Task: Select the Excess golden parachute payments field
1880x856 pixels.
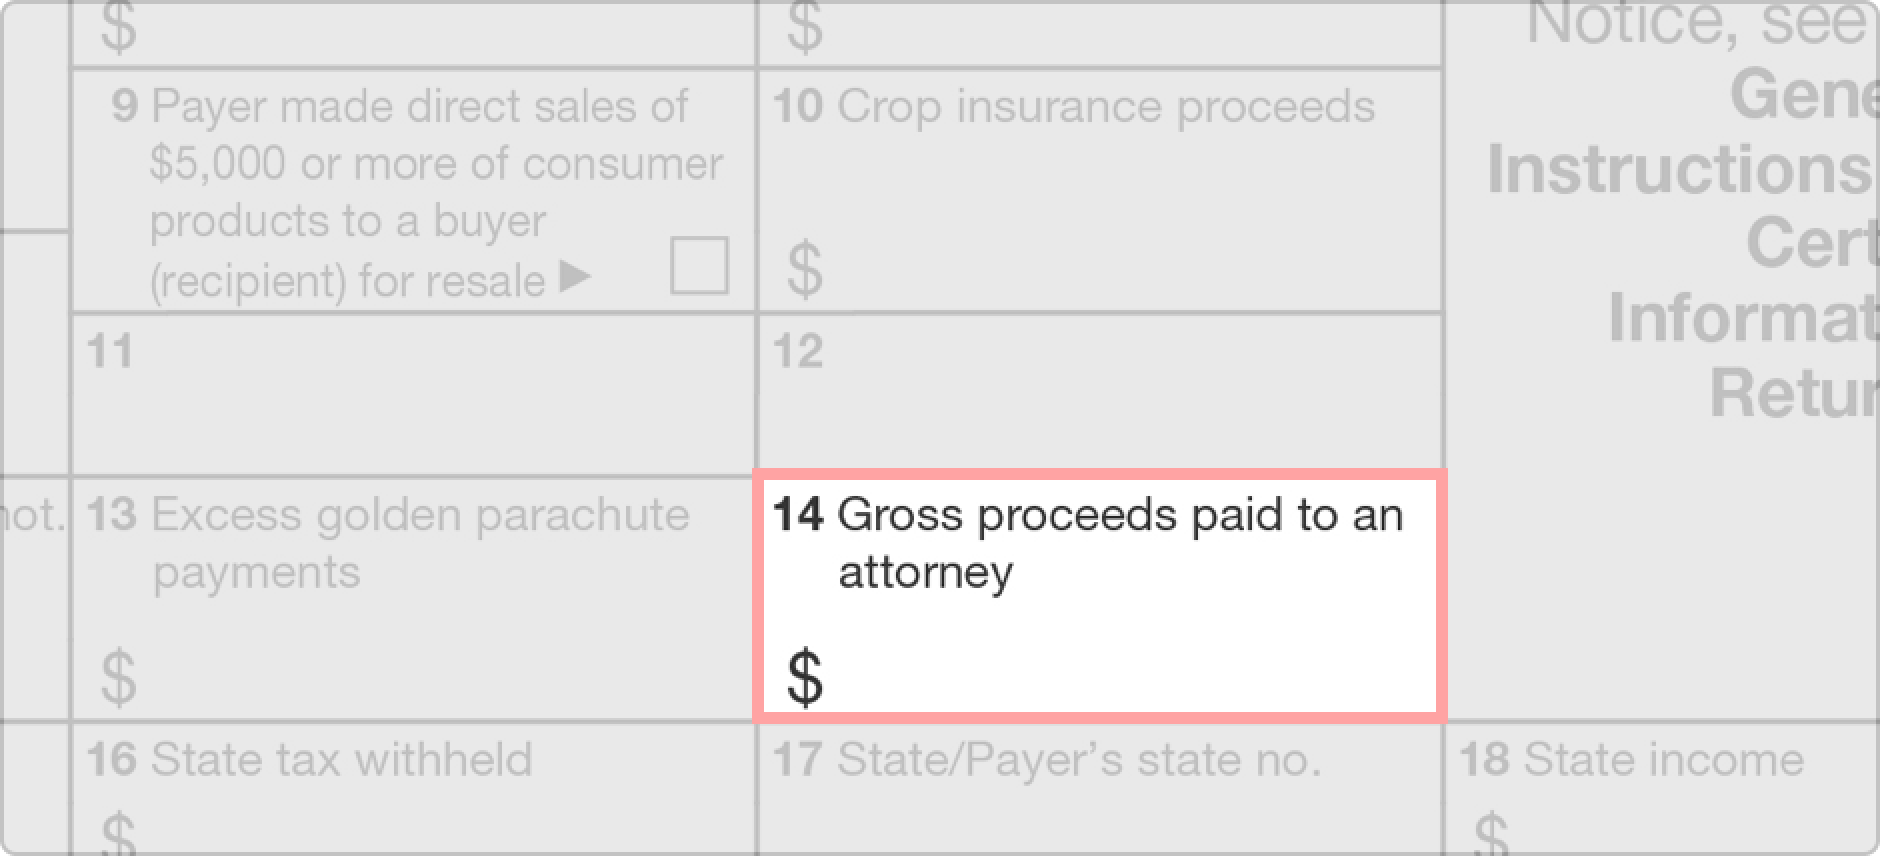Action: click(x=413, y=598)
